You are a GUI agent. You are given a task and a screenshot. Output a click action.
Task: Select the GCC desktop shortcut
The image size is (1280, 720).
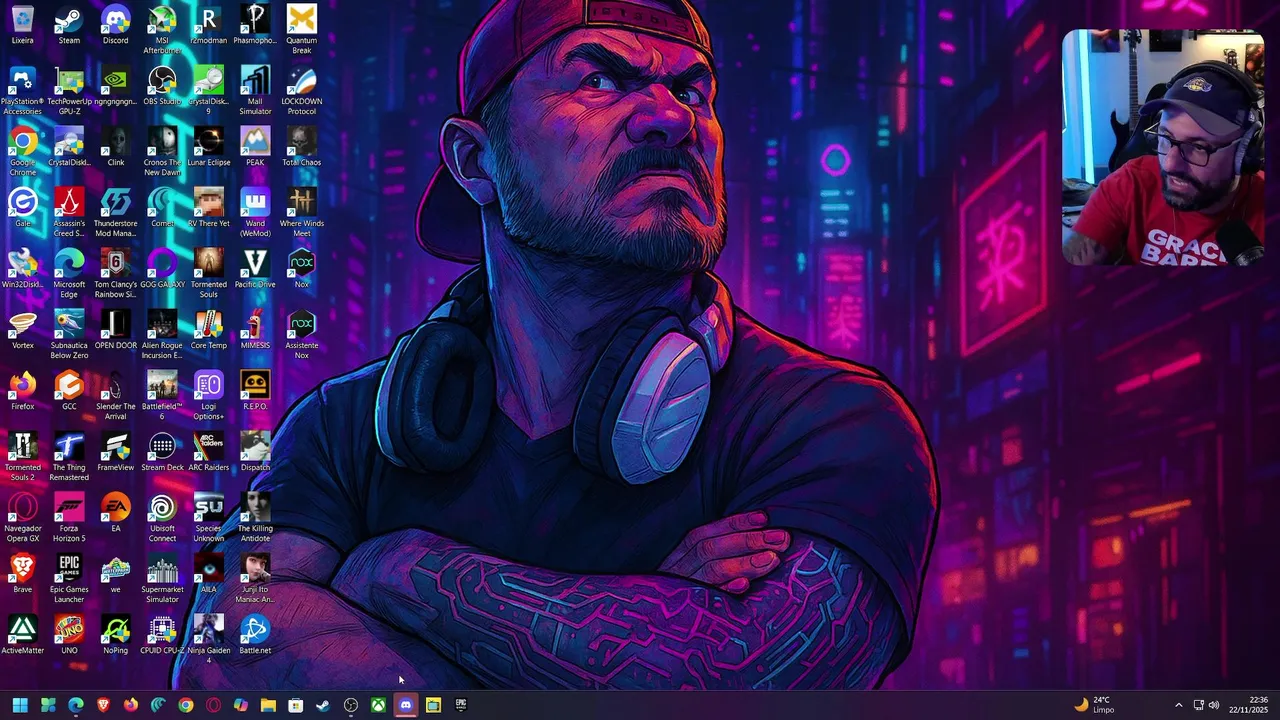pyautogui.click(x=69, y=392)
